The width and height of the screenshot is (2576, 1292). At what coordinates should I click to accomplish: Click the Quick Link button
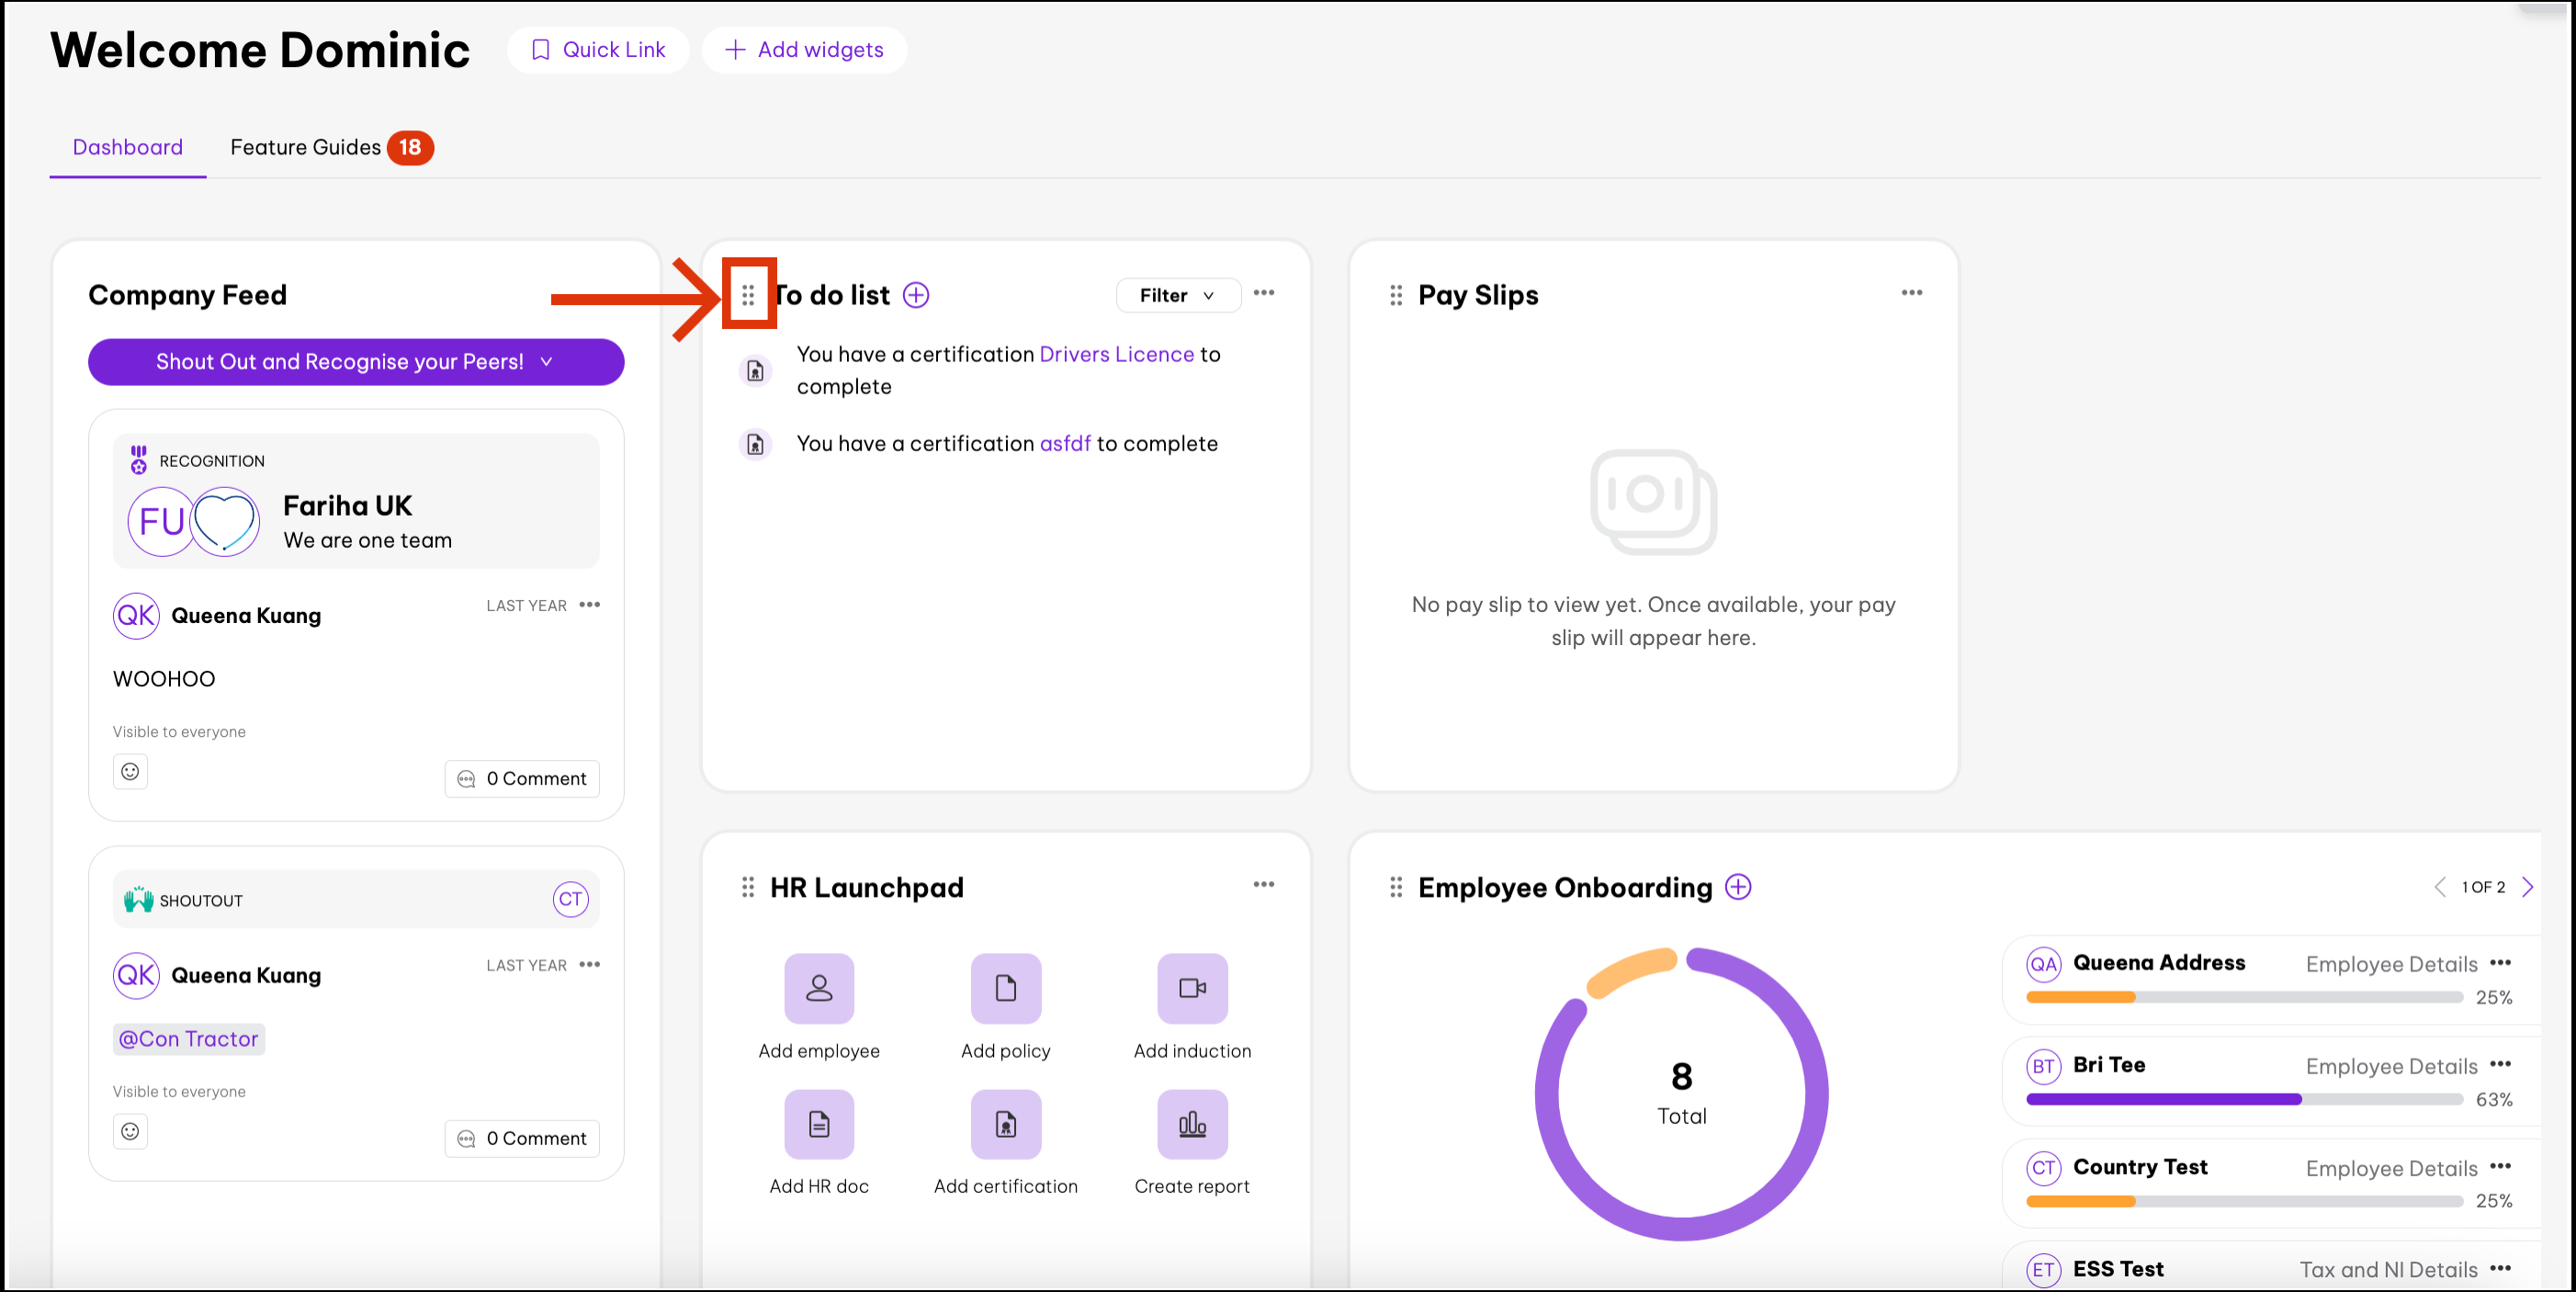click(598, 50)
